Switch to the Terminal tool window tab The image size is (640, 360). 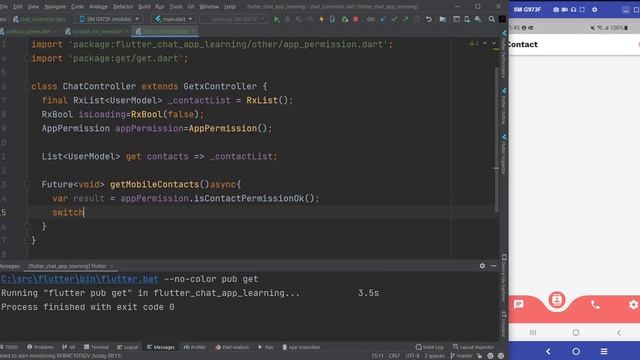(x=96, y=347)
